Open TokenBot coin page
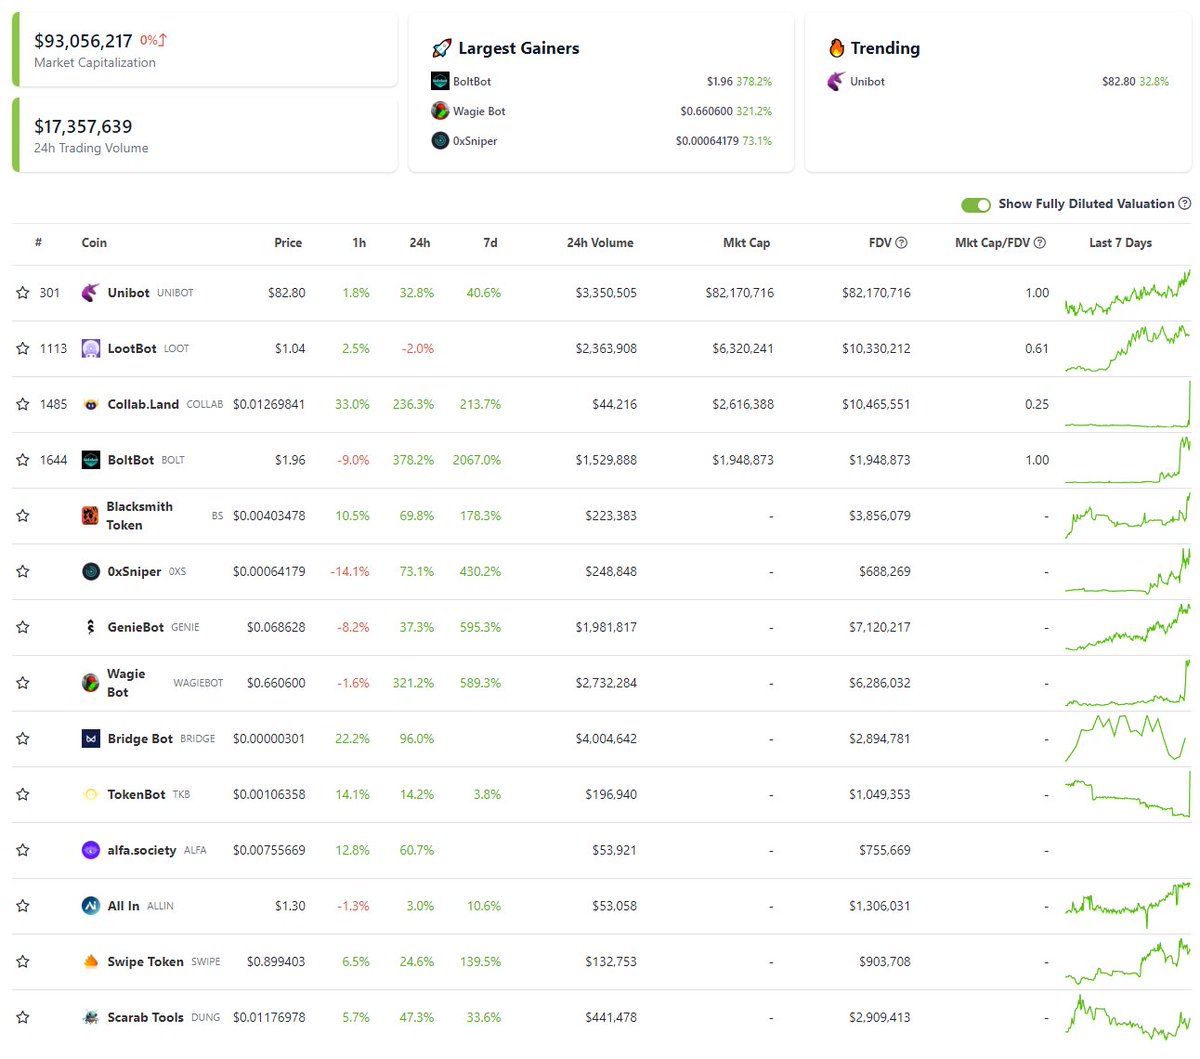 136,795
